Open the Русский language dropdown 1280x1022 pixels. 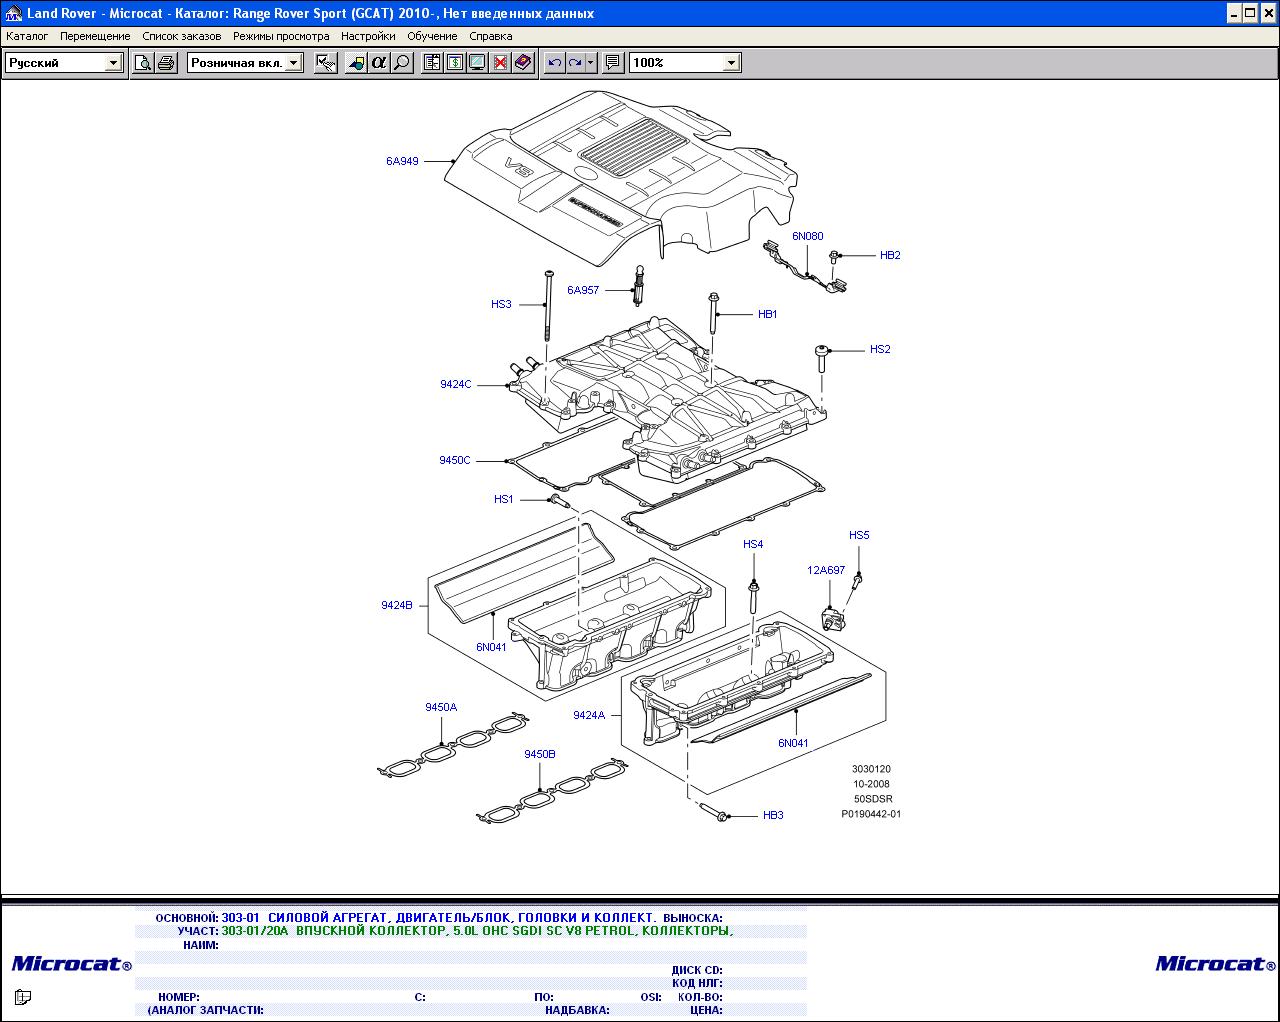point(113,63)
